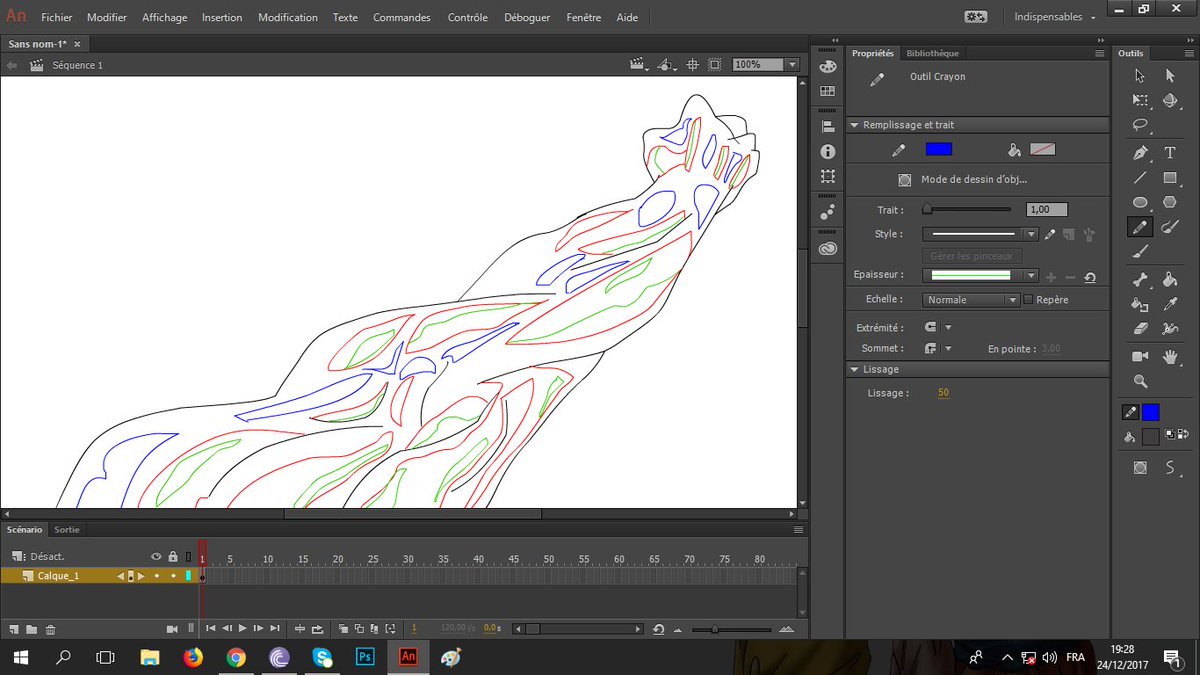The image size is (1200, 675).
Task: Play the timeline animation
Action: (x=242, y=629)
